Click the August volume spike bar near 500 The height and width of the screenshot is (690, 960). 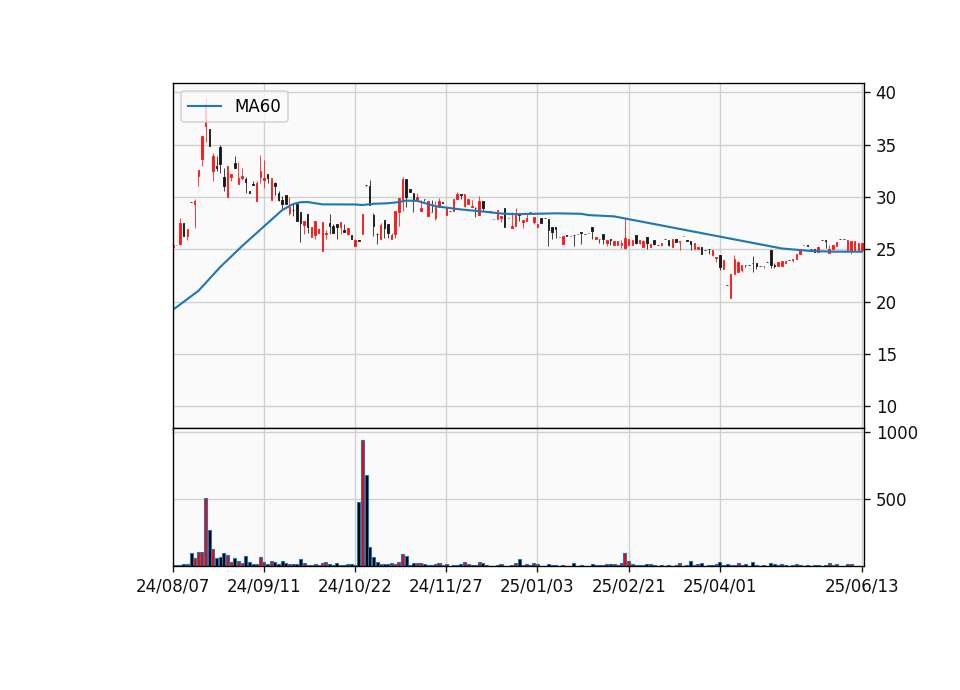206,532
